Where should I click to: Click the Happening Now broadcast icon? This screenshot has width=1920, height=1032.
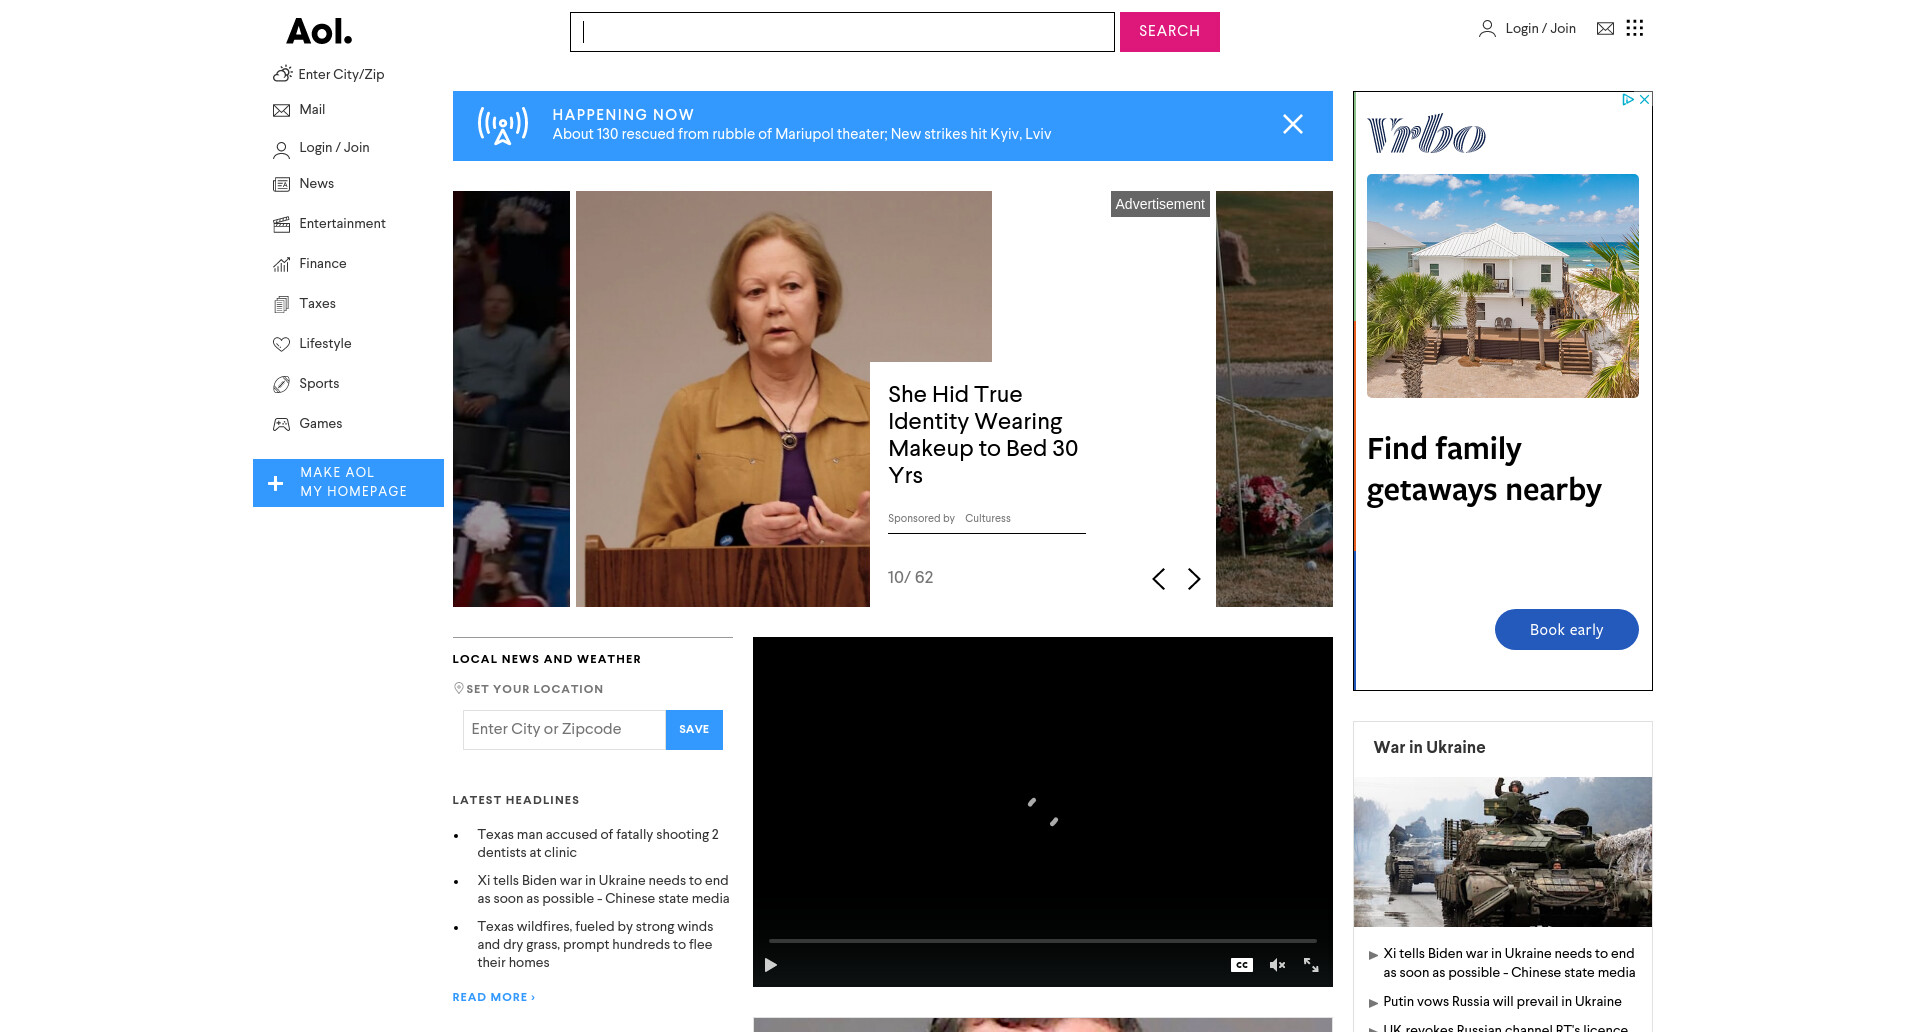pos(503,126)
